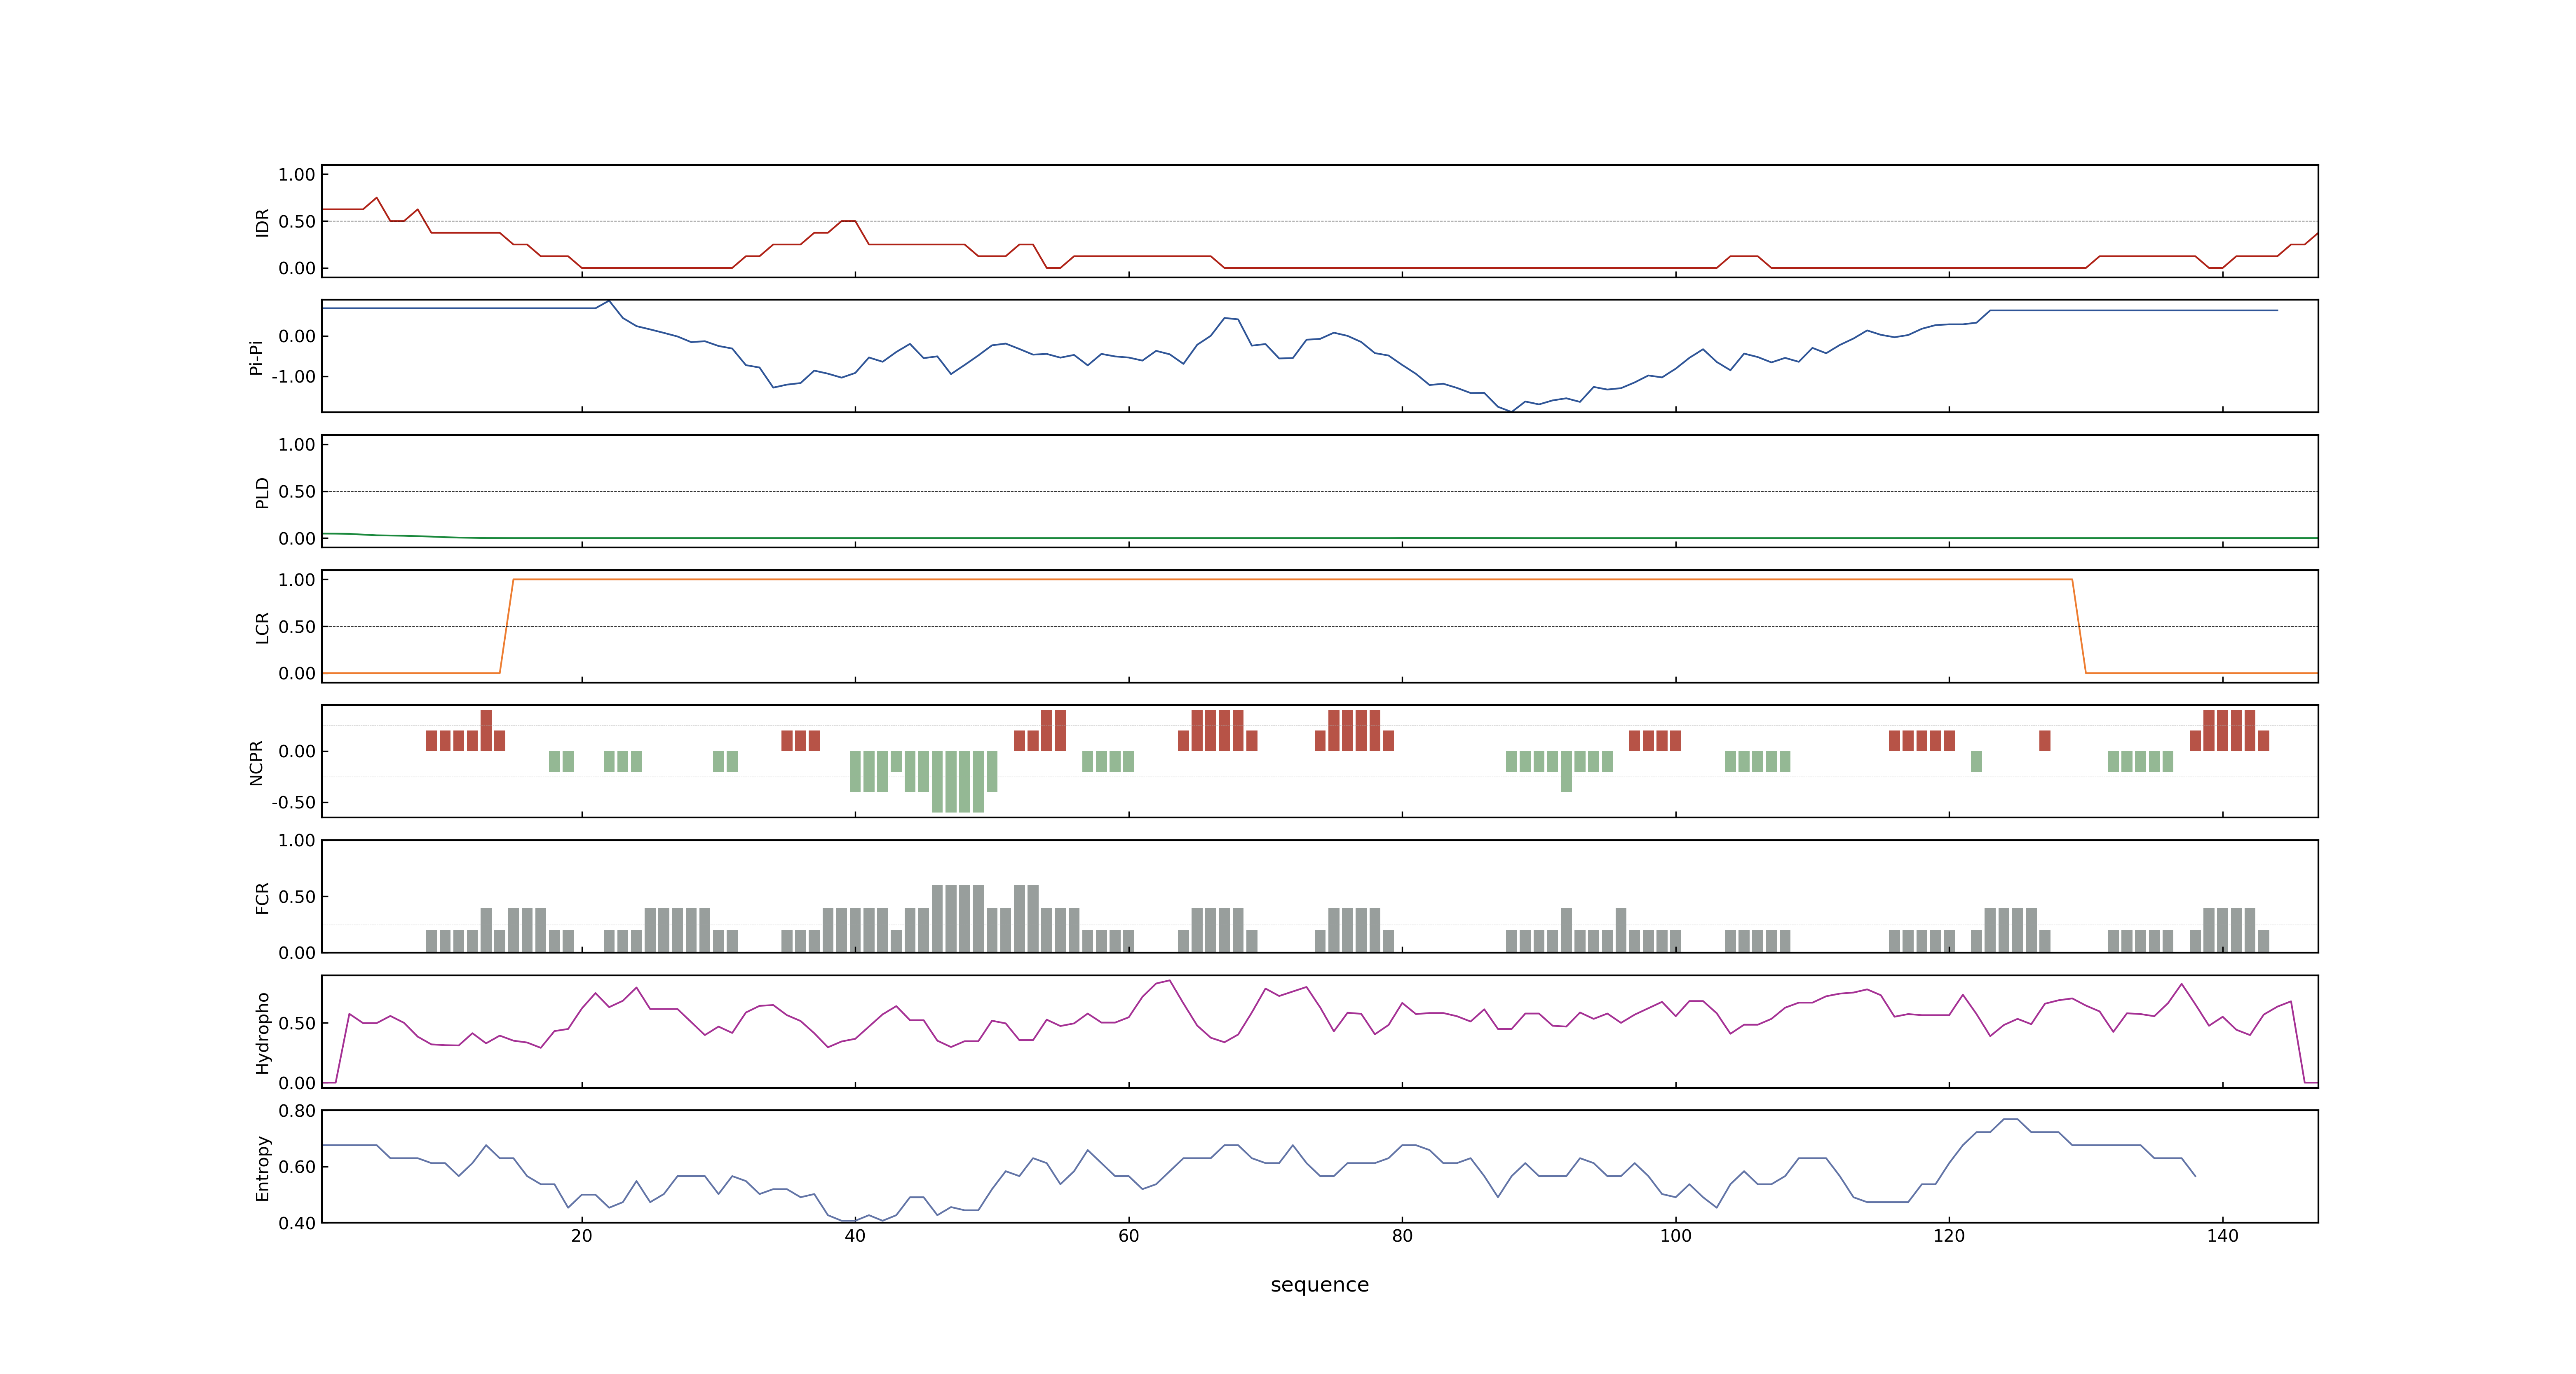2576x1374 pixels.
Task: Click the deepest green NCPR bars near 47
Action: tap(957, 782)
